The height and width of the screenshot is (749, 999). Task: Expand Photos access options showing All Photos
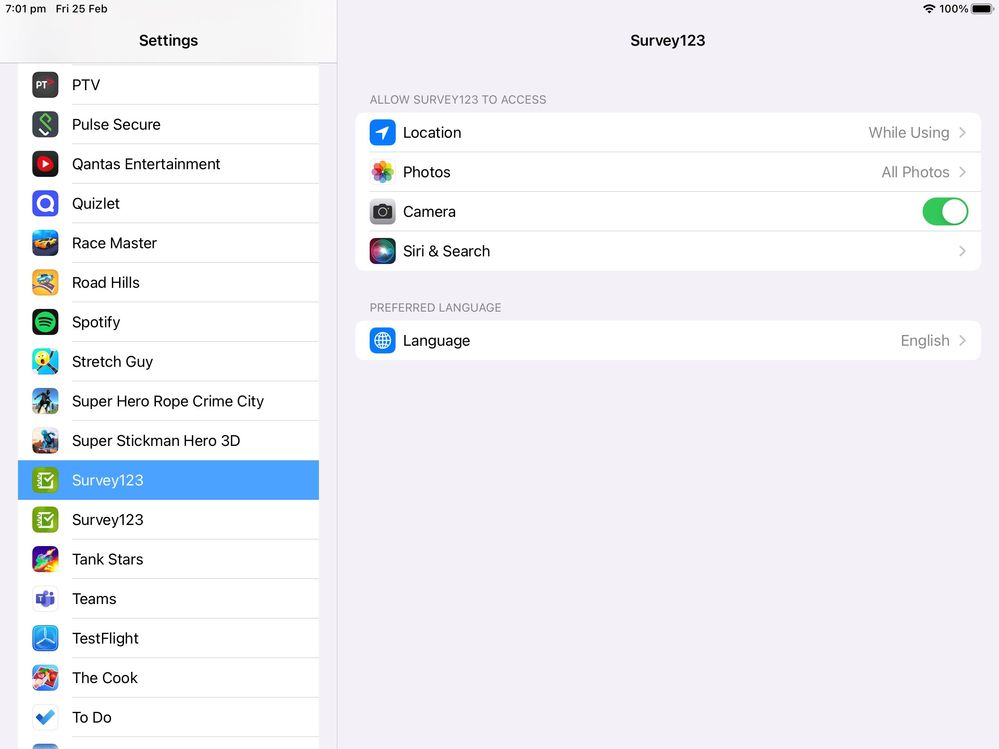coord(668,172)
